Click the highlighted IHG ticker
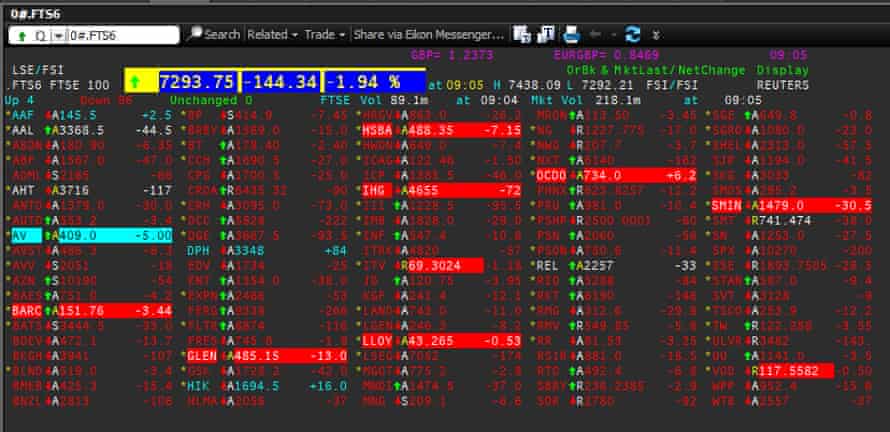Image resolution: width=890 pixels, height=432 pixels. pos(377,190)
